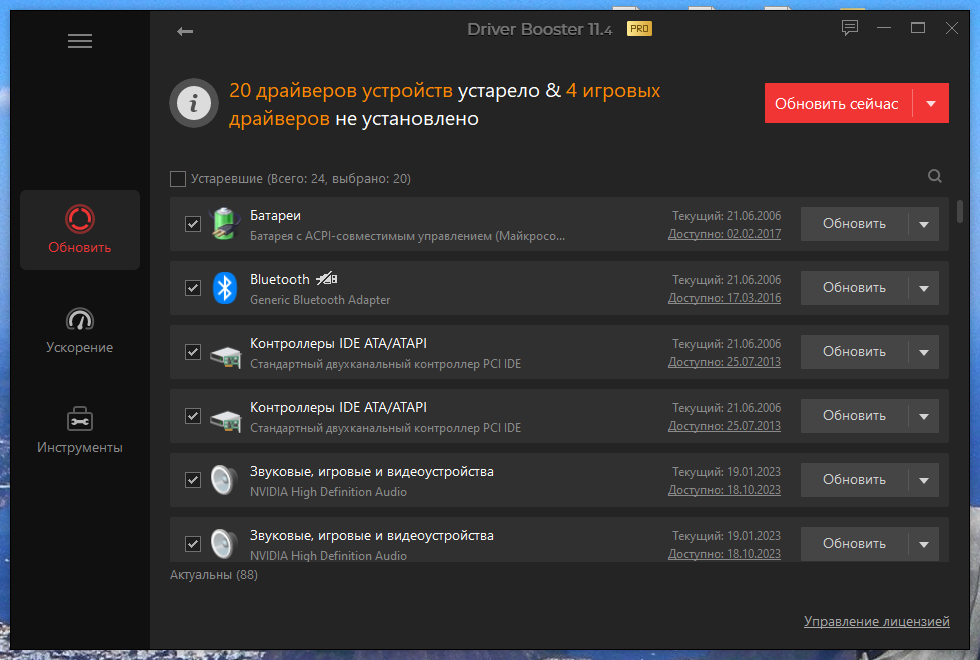980x660 pixels.
Task: Open the Инструменты sidebar tab
Action: [79, 431]
